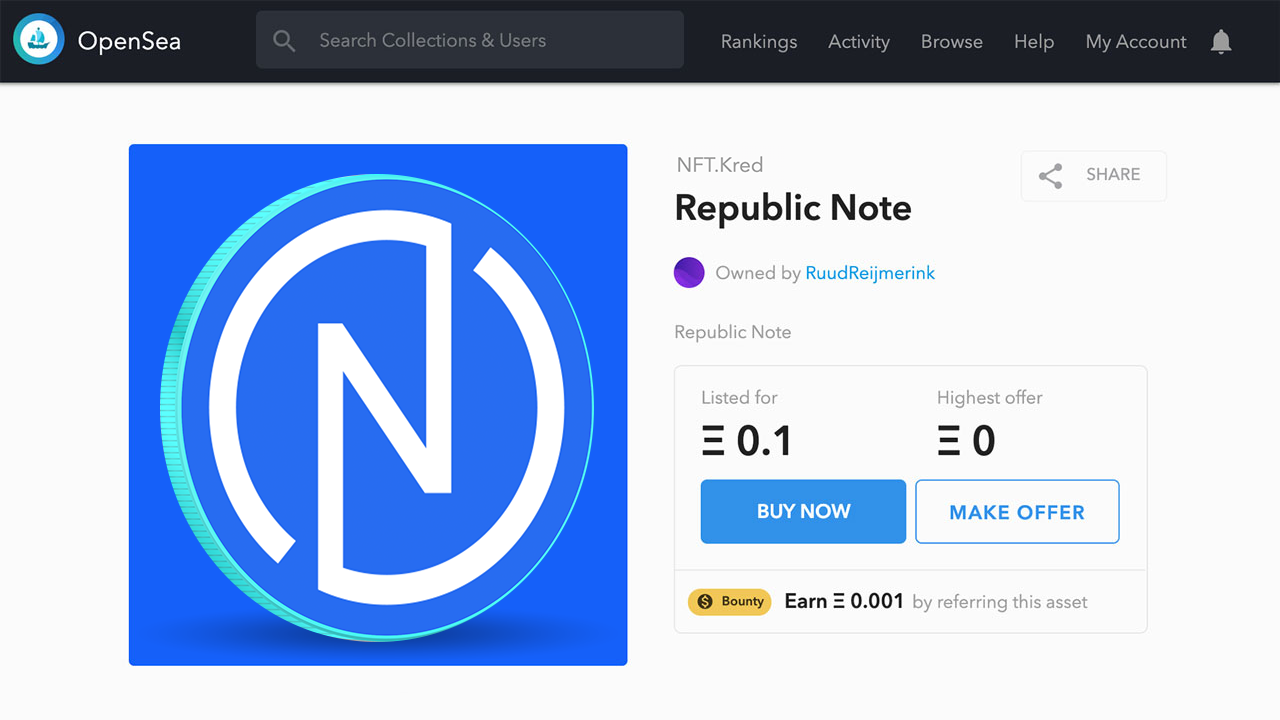Open the Rankings menu item

(759, 41)
